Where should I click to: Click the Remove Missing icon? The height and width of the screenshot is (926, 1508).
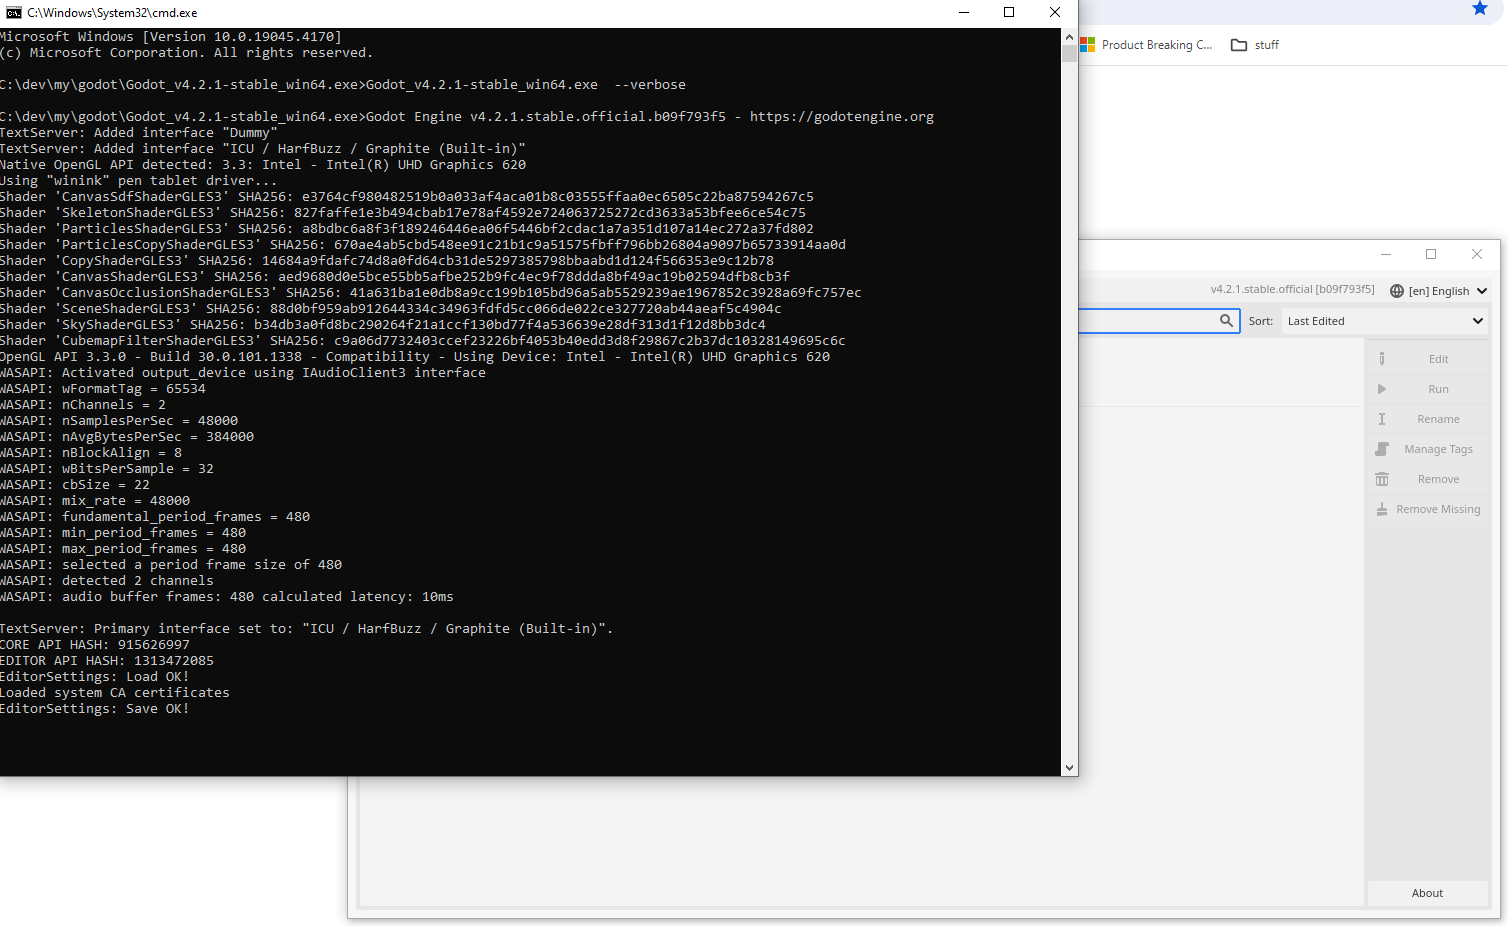click(1383, 508)
